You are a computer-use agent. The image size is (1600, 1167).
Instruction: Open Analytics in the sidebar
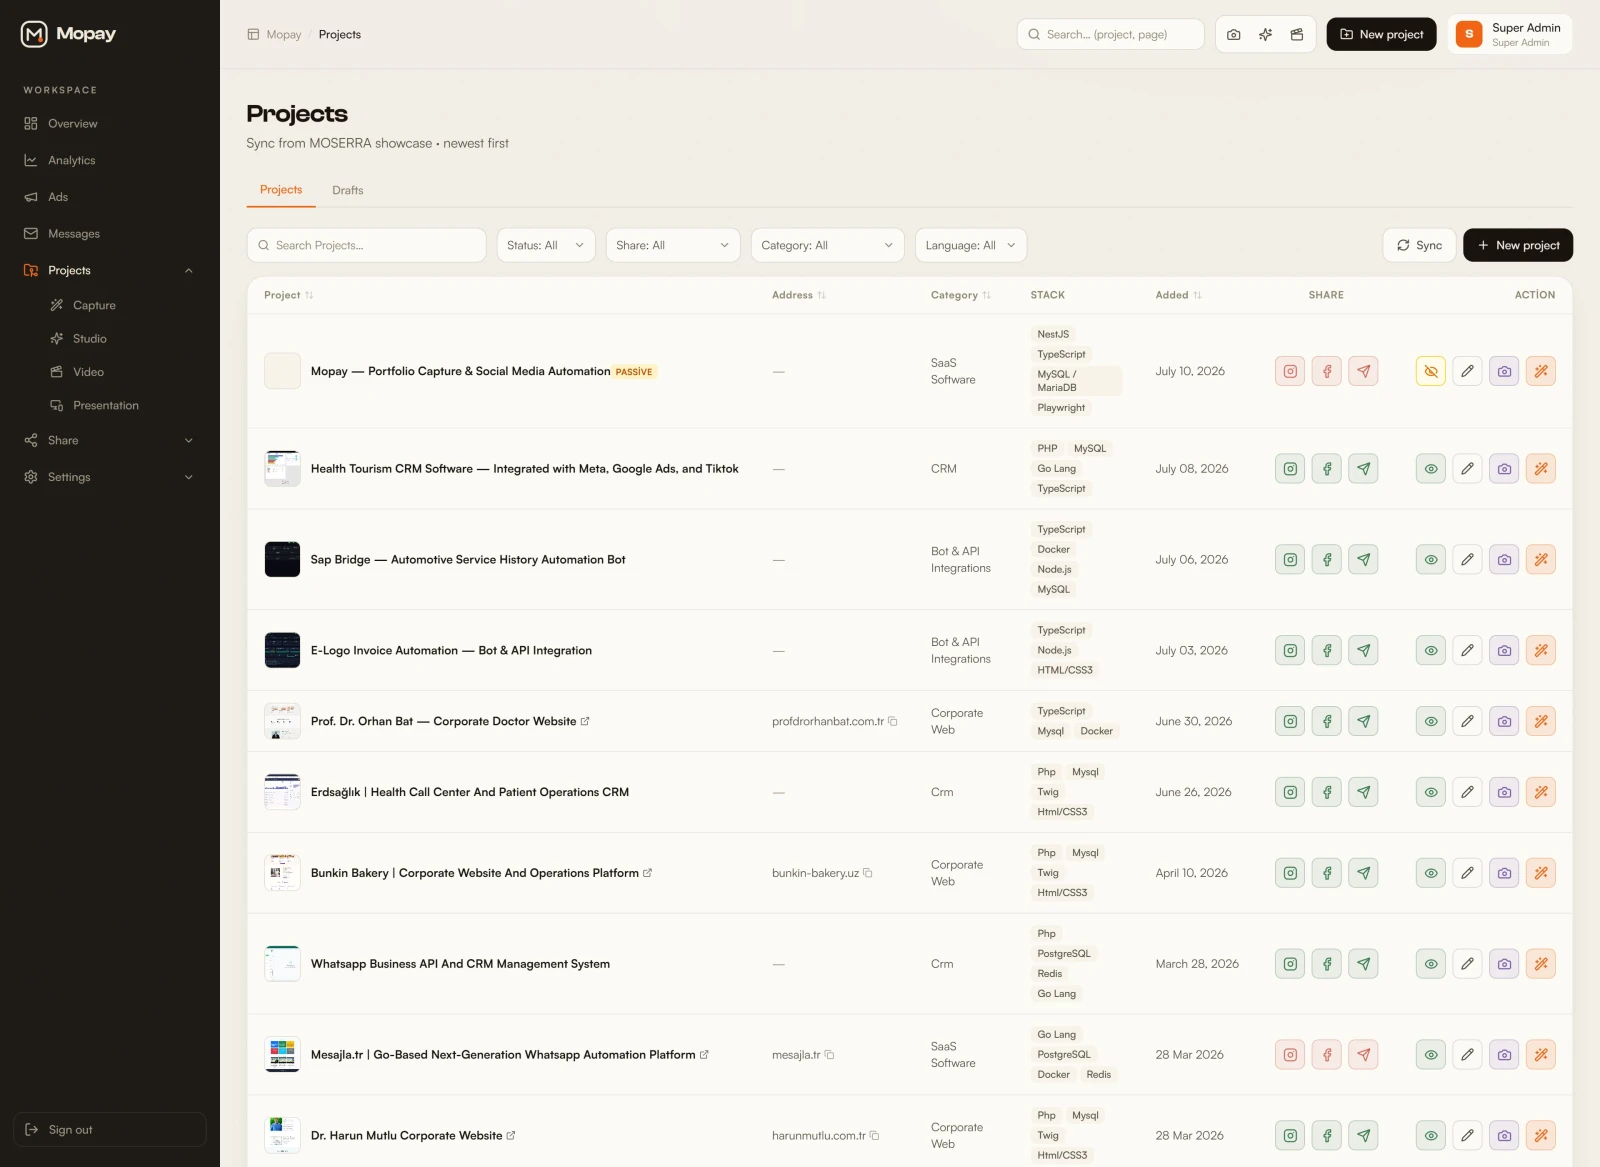click(110, 160)
